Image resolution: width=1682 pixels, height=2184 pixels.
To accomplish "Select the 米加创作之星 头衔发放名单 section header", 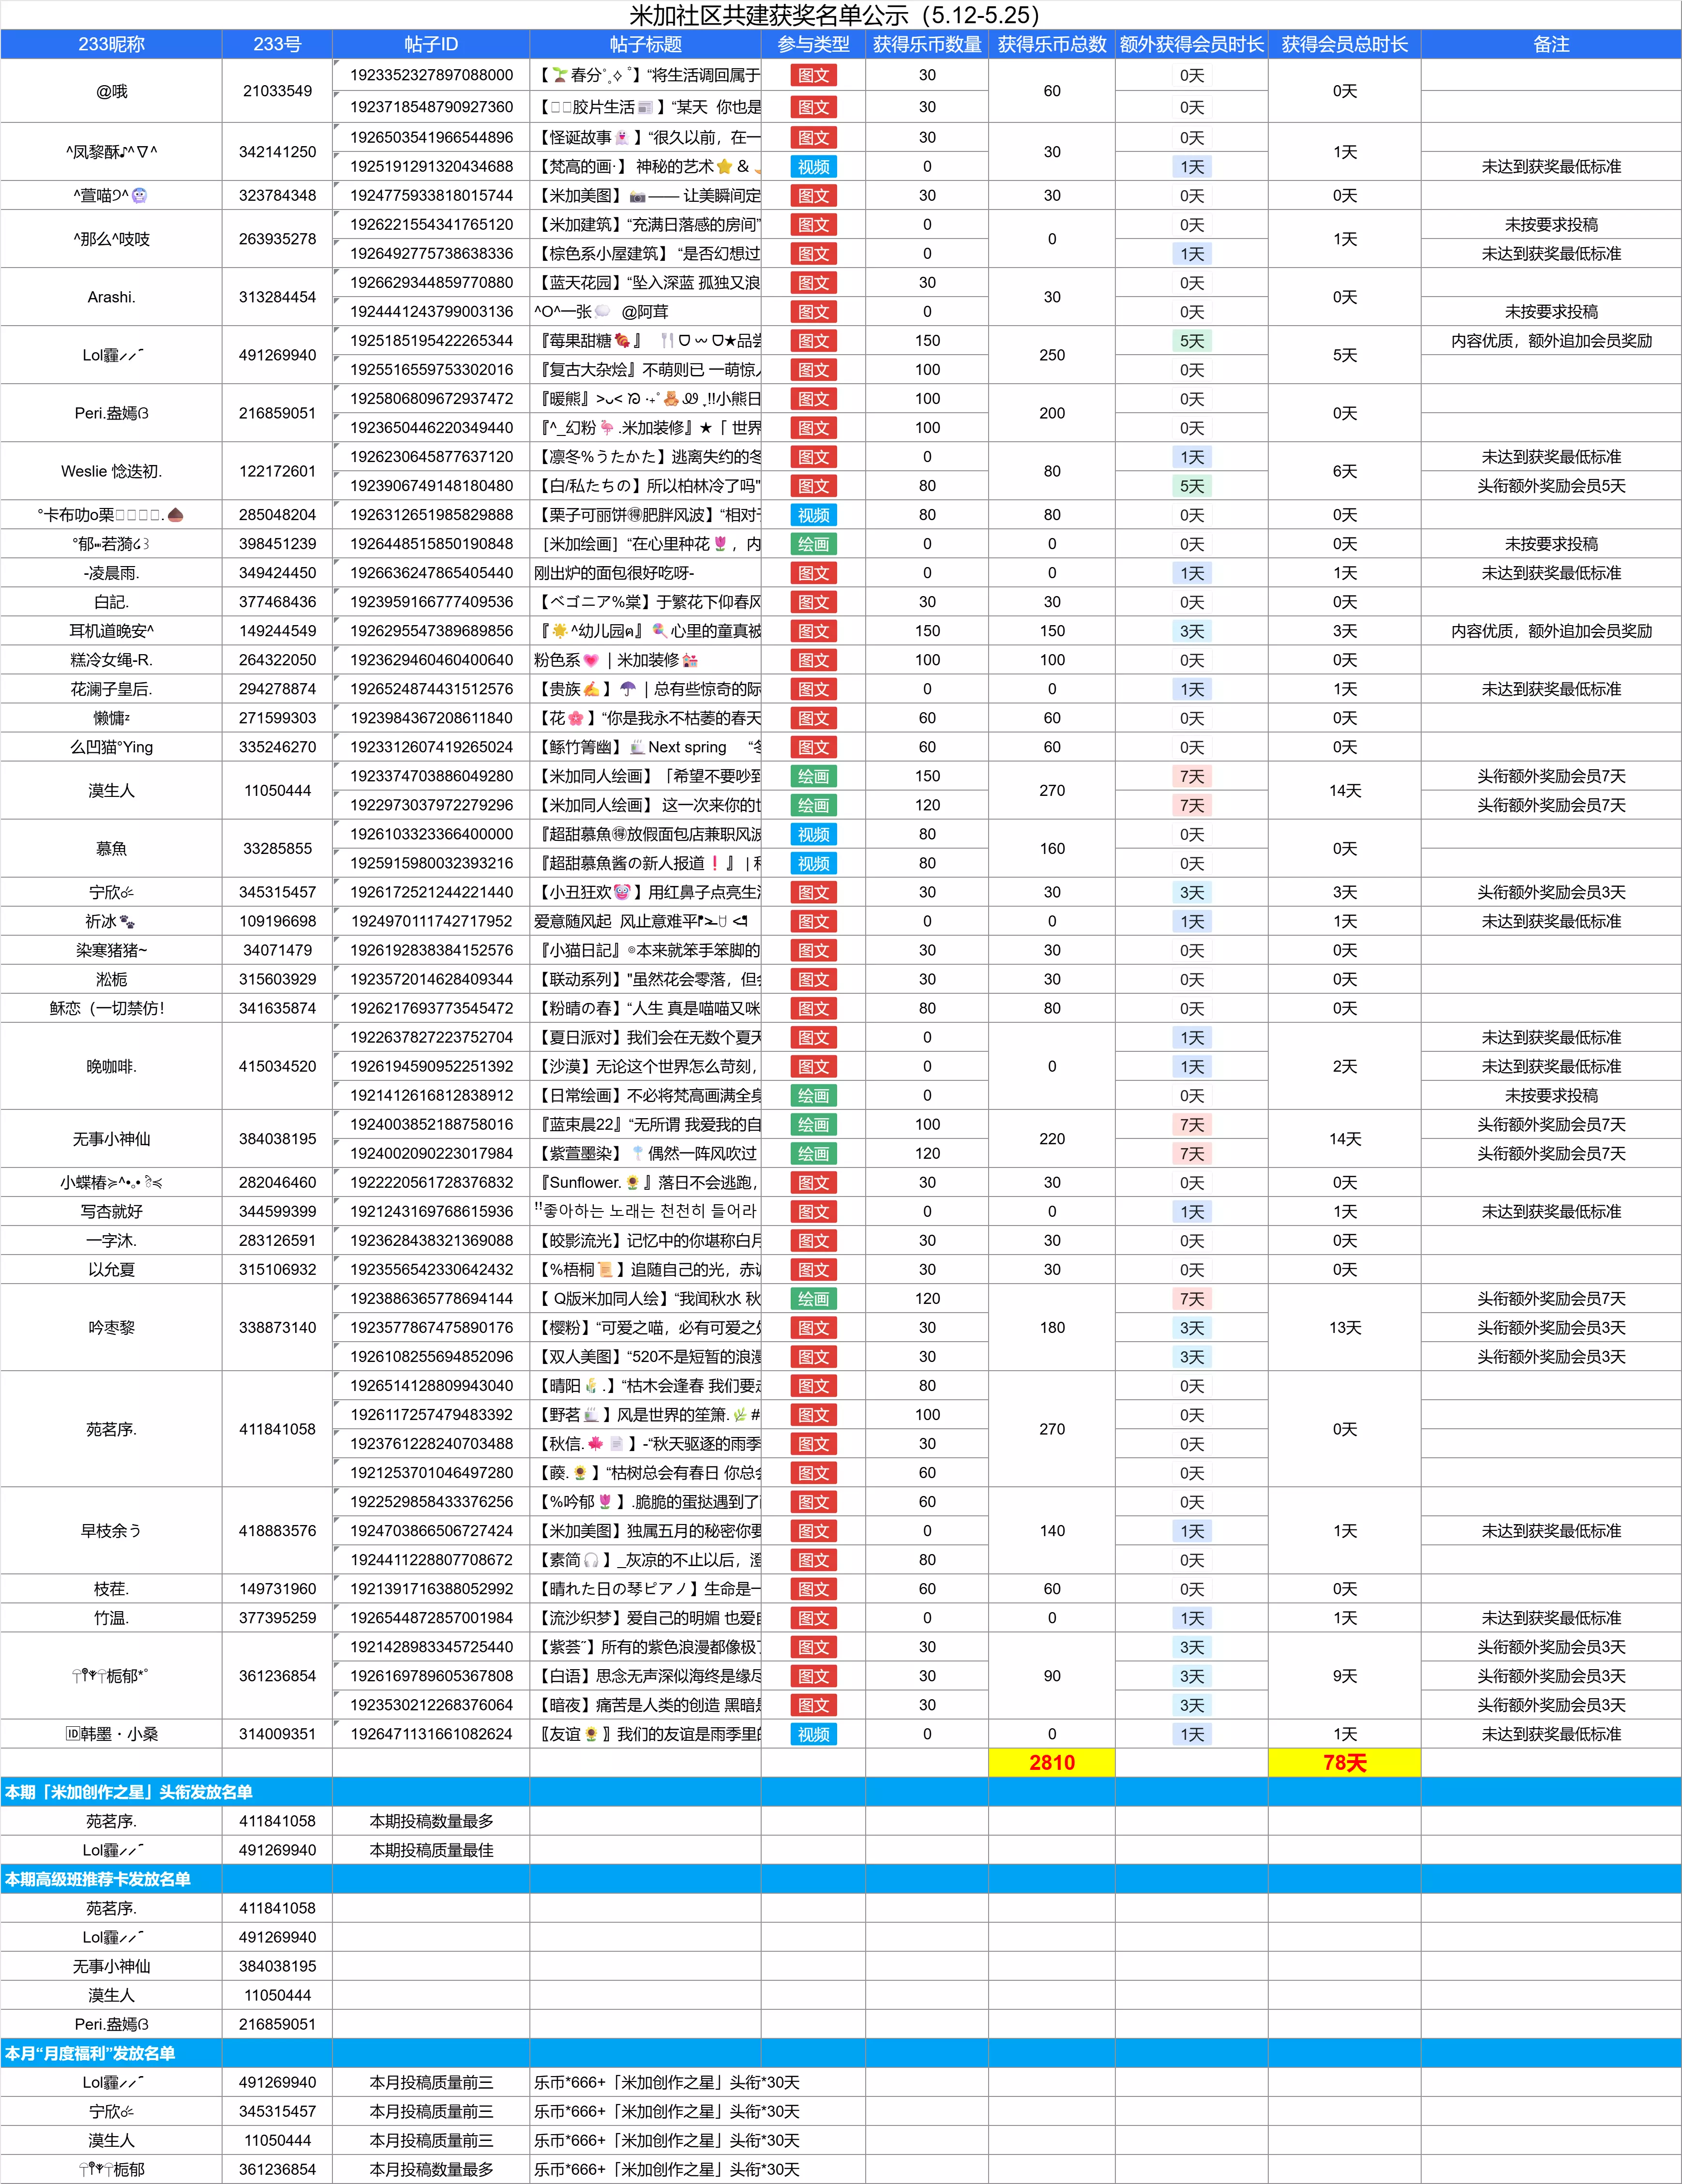I will 128,1792.
